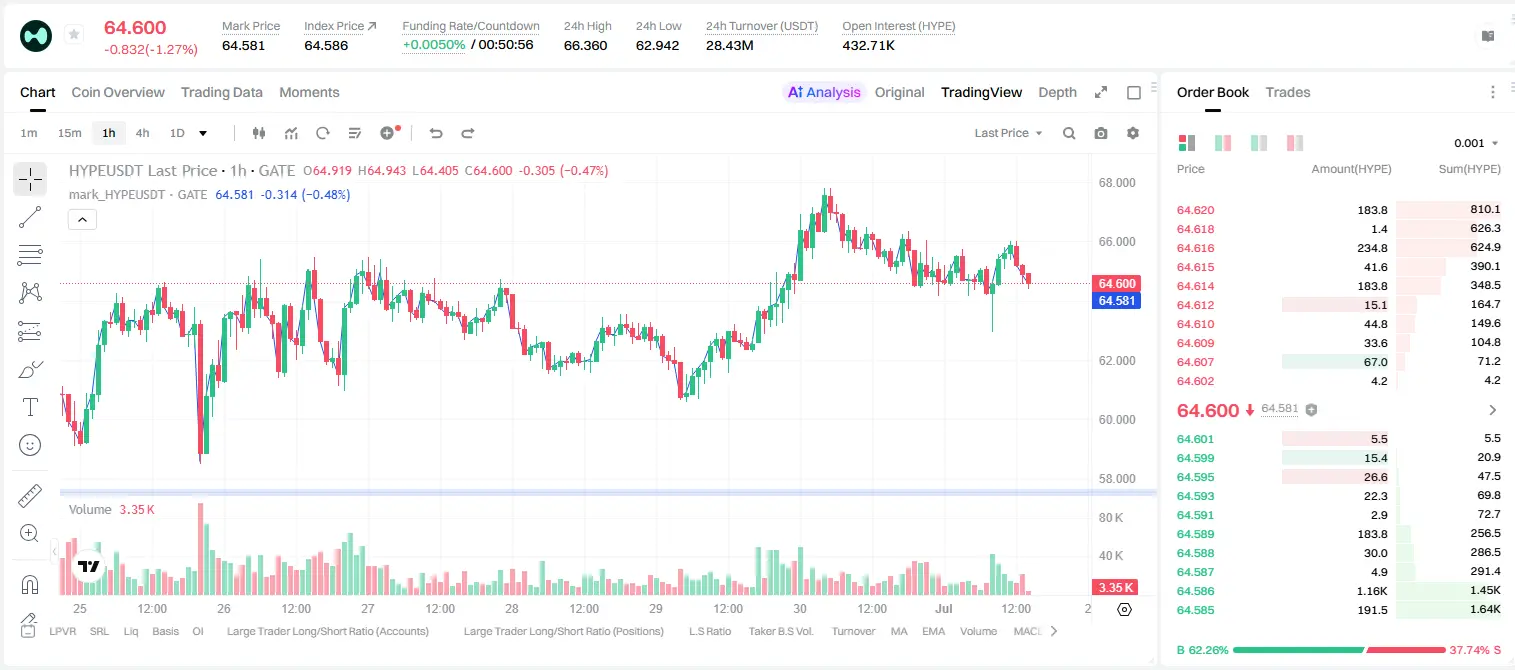Open the emoji sticker tool
The height and width of the screenshot is (670, 1515).
tap(30, 445)
